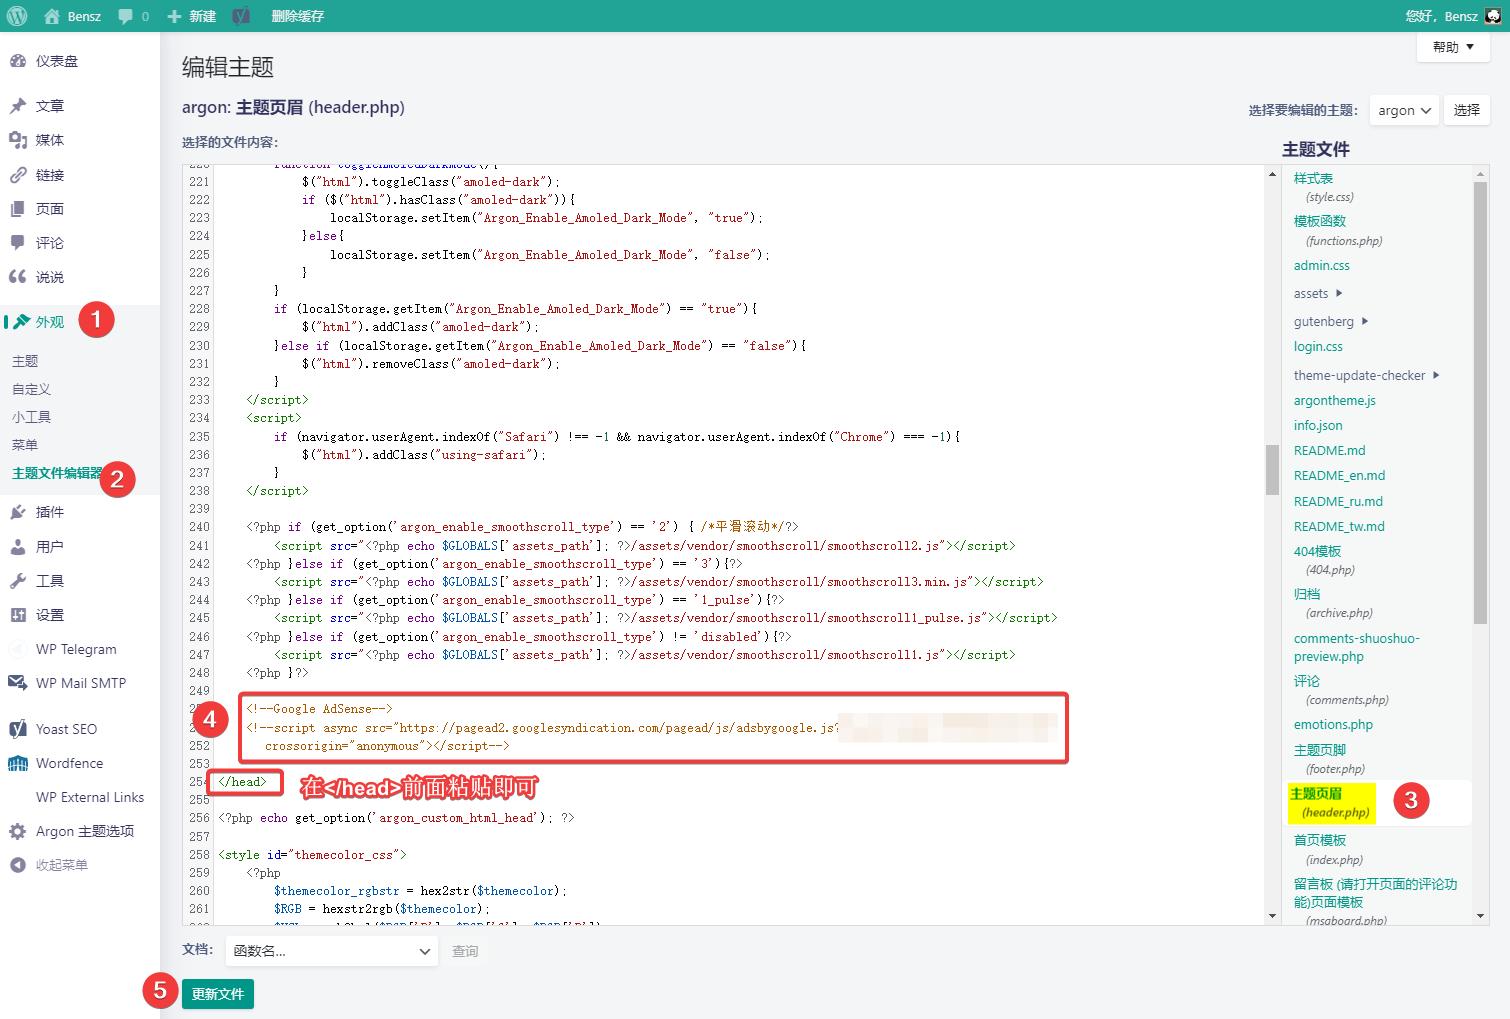Open 主题页眉 header.php file
This screenshot has width=1510, height=1019.
pyautogui.click(x=1331, y=803)
